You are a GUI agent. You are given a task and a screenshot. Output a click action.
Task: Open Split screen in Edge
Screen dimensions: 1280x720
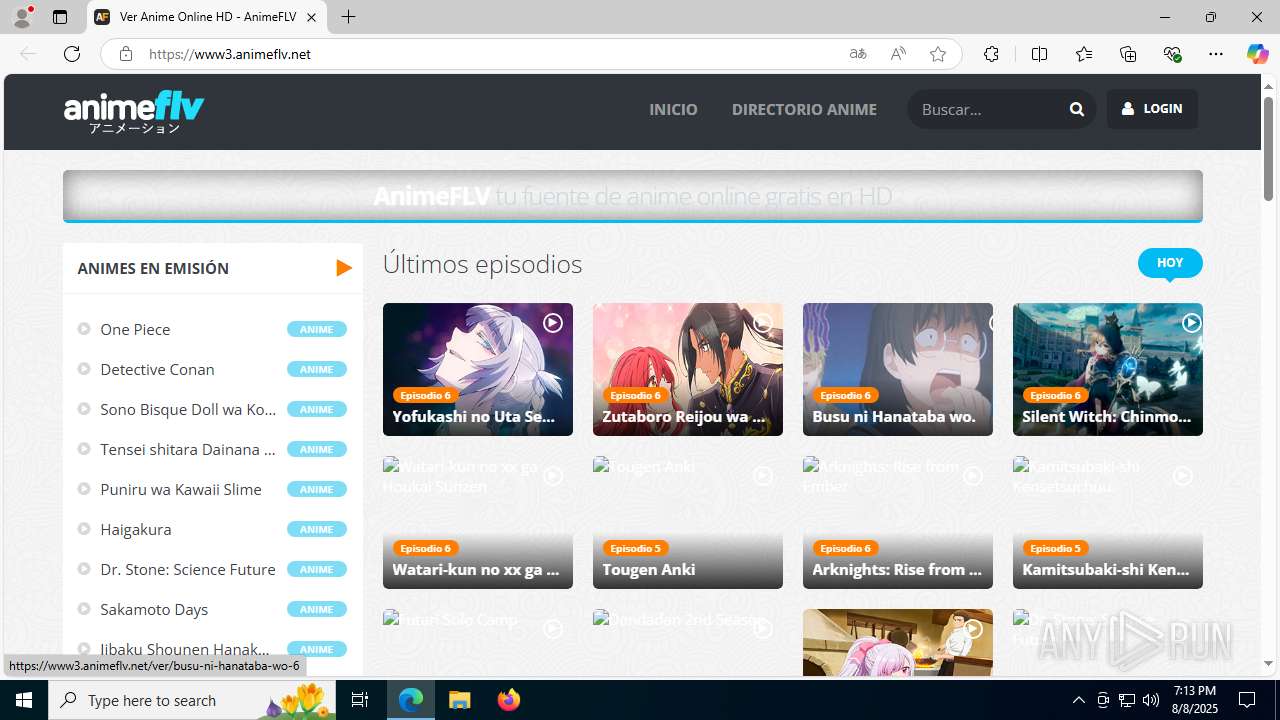pos(1039,54)
